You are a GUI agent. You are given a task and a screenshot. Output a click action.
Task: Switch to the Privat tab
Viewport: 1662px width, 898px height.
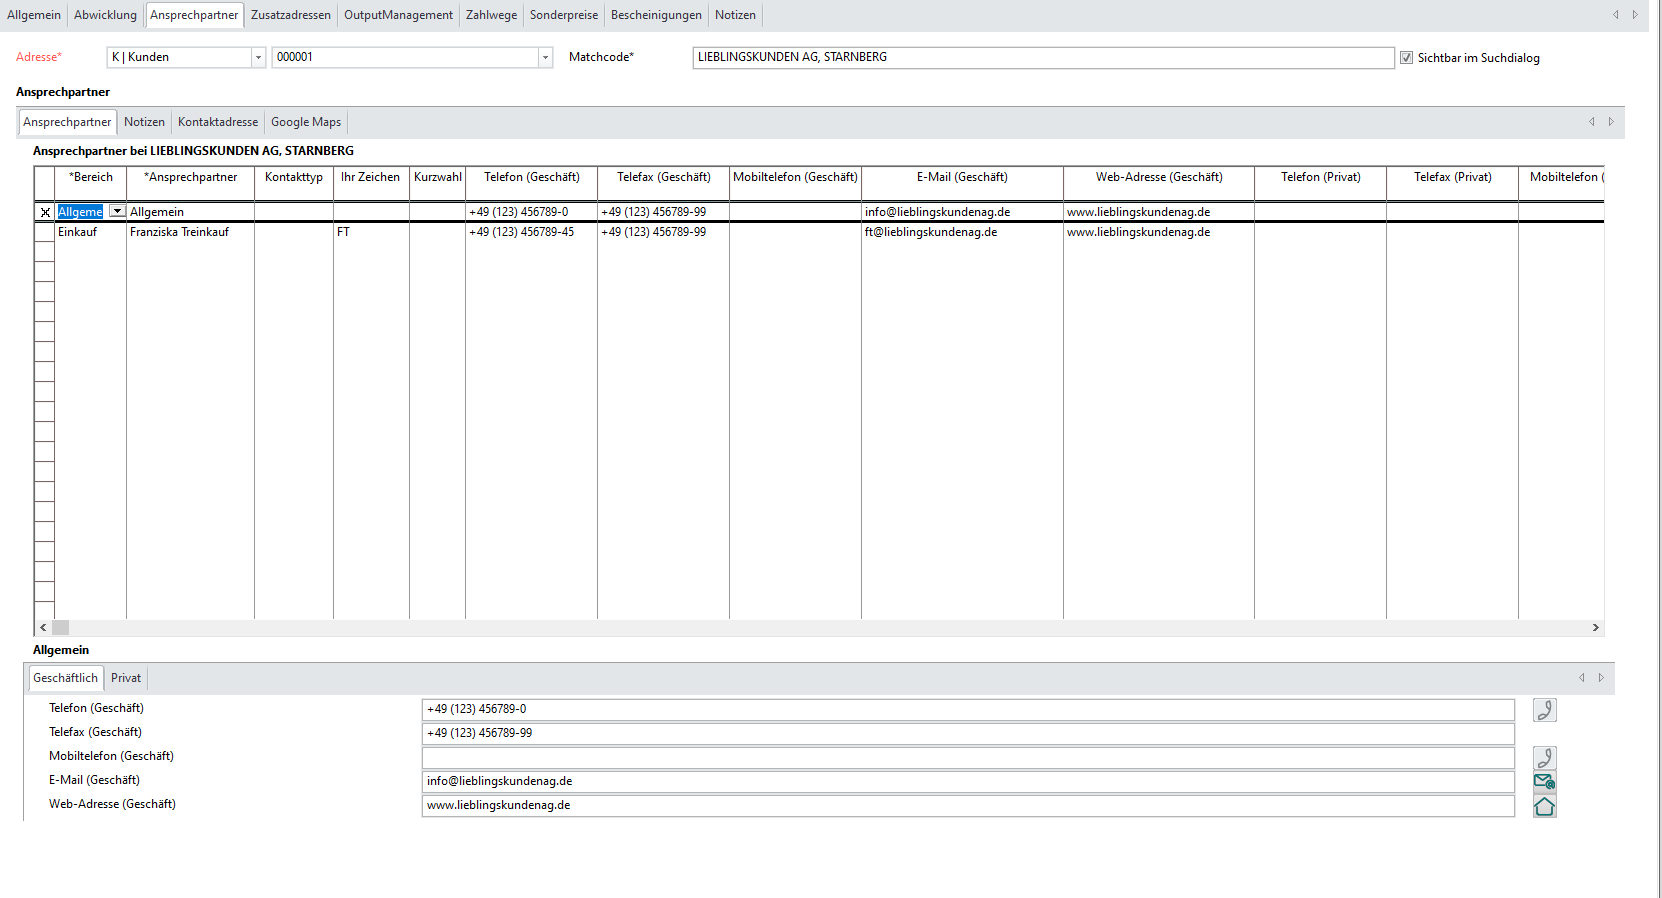[126, 678]
